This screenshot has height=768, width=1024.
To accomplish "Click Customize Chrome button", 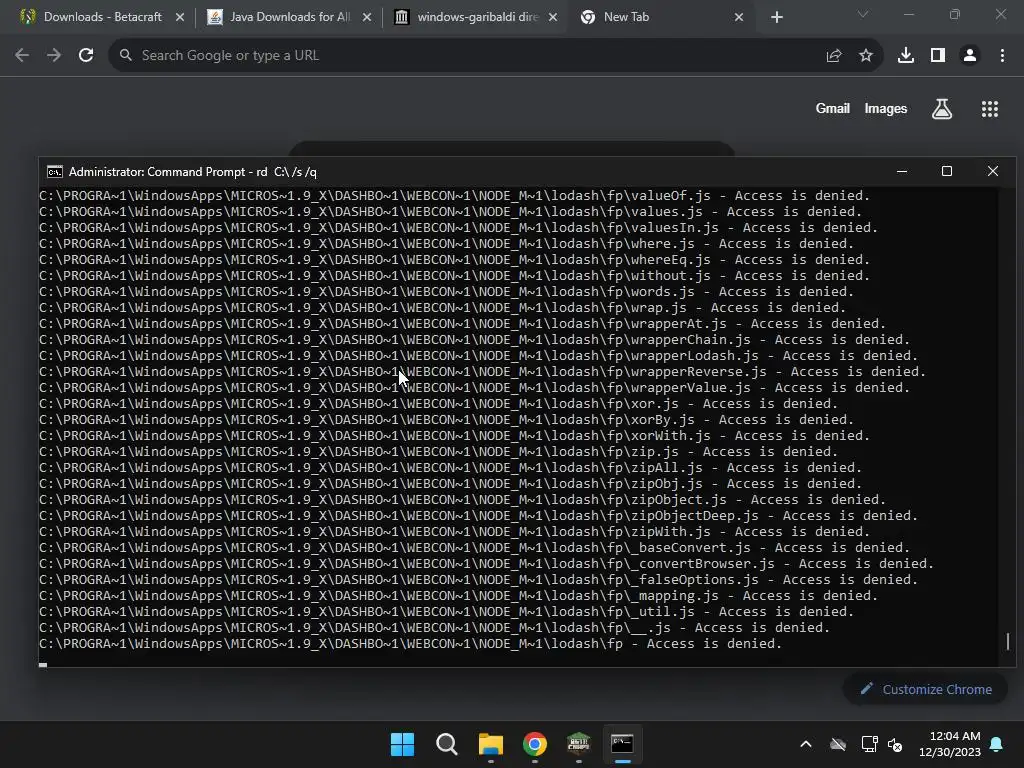I will pos(925,689).
